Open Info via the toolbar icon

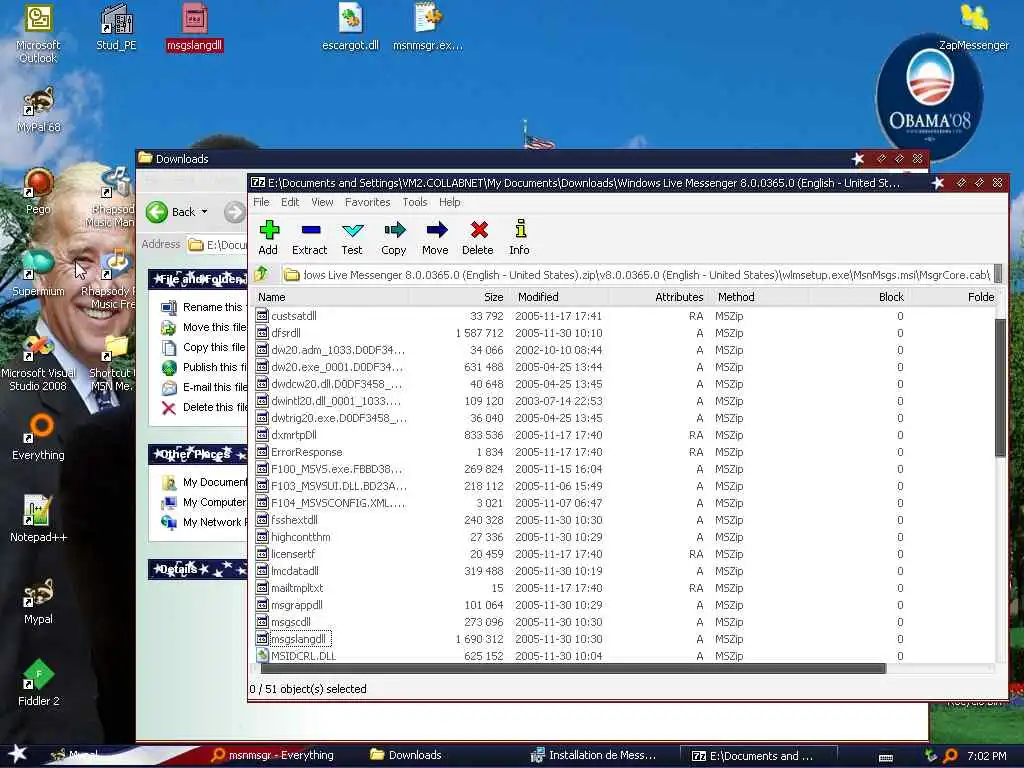click(520, 237)
